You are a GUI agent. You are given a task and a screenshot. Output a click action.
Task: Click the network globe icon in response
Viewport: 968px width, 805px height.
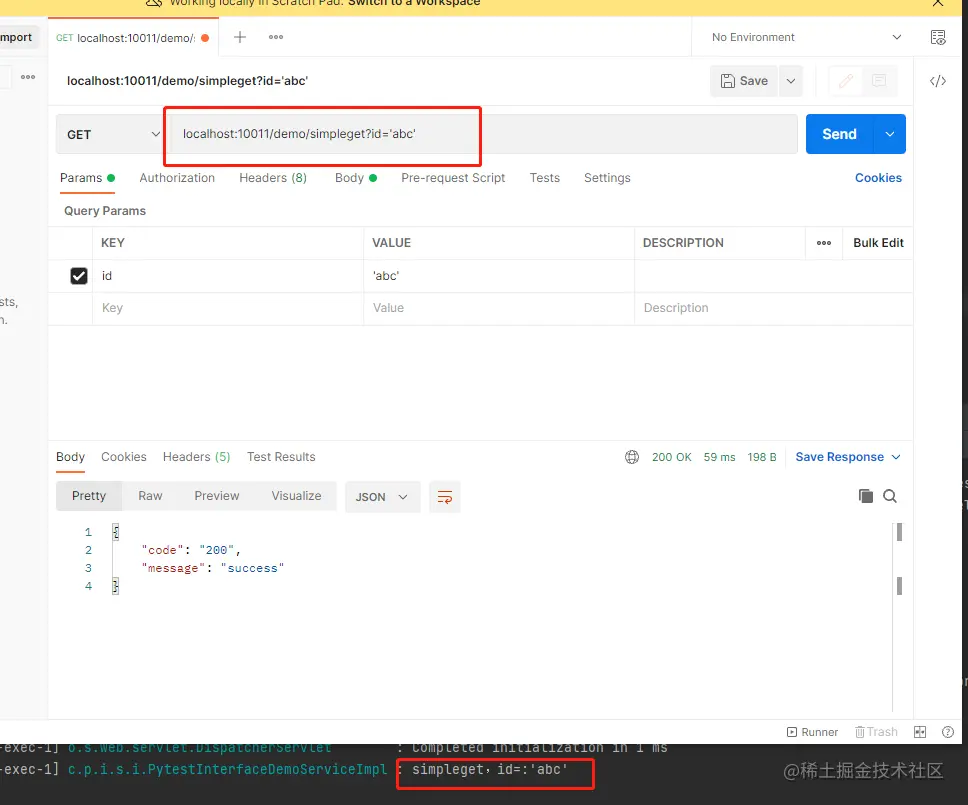632,457
